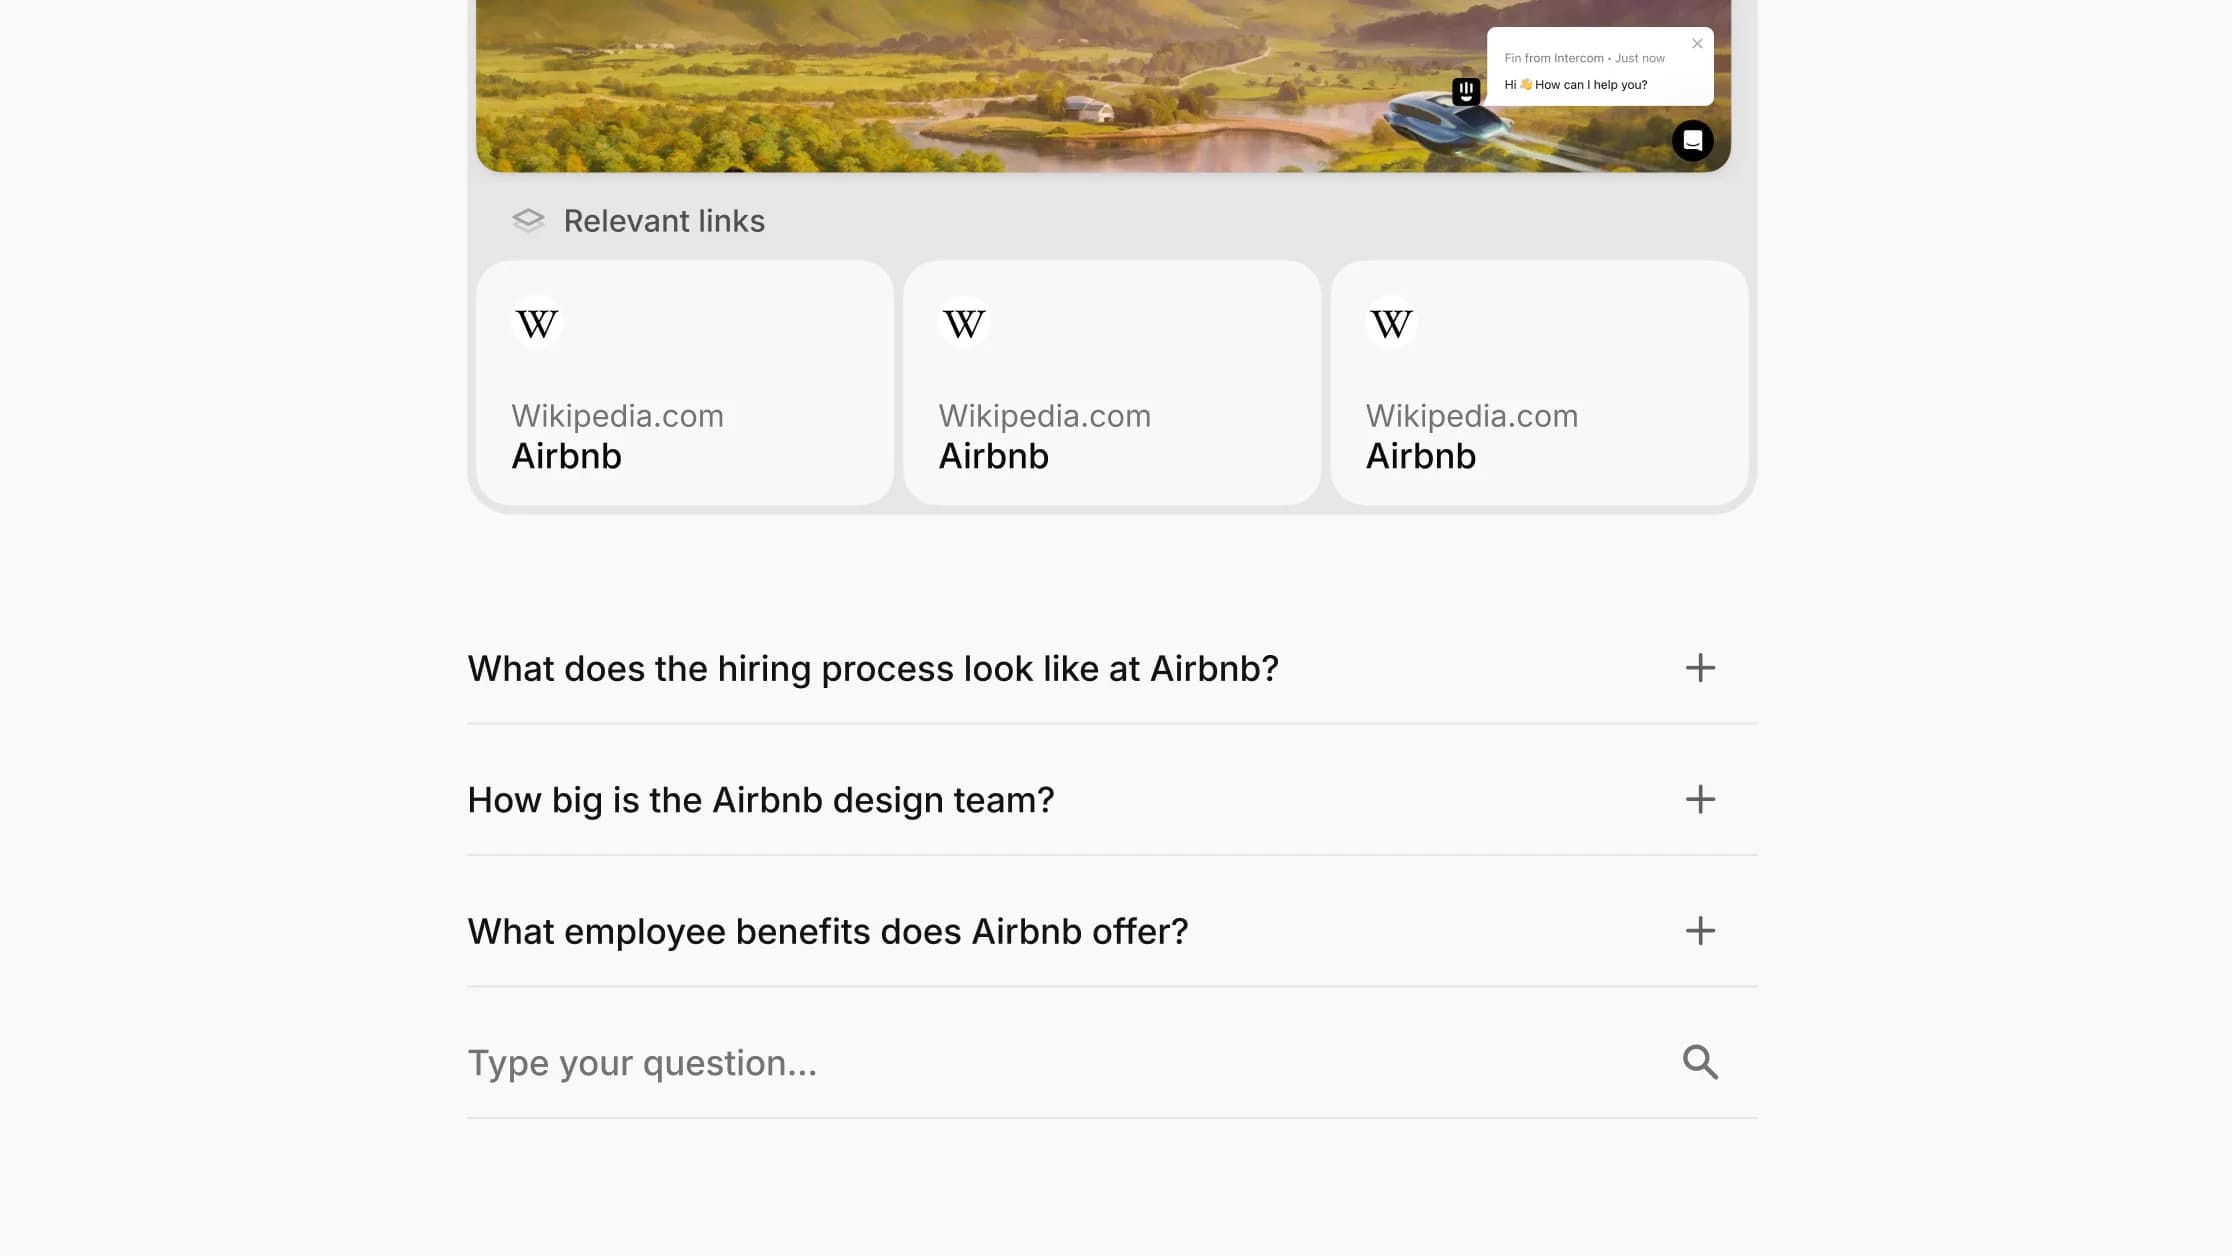This screenshot has width=2232, height=1256.
Task: Click the Wikipedia logo in middle card
Action: pyautogui.click(x=964, y=323)
